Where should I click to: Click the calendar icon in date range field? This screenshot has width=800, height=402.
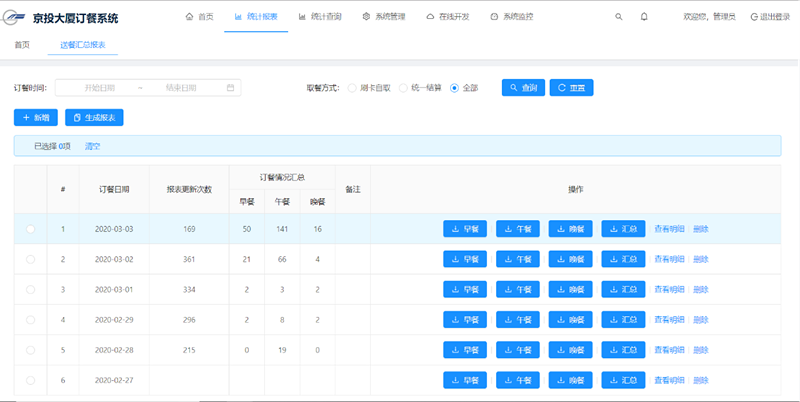[231, 88]
